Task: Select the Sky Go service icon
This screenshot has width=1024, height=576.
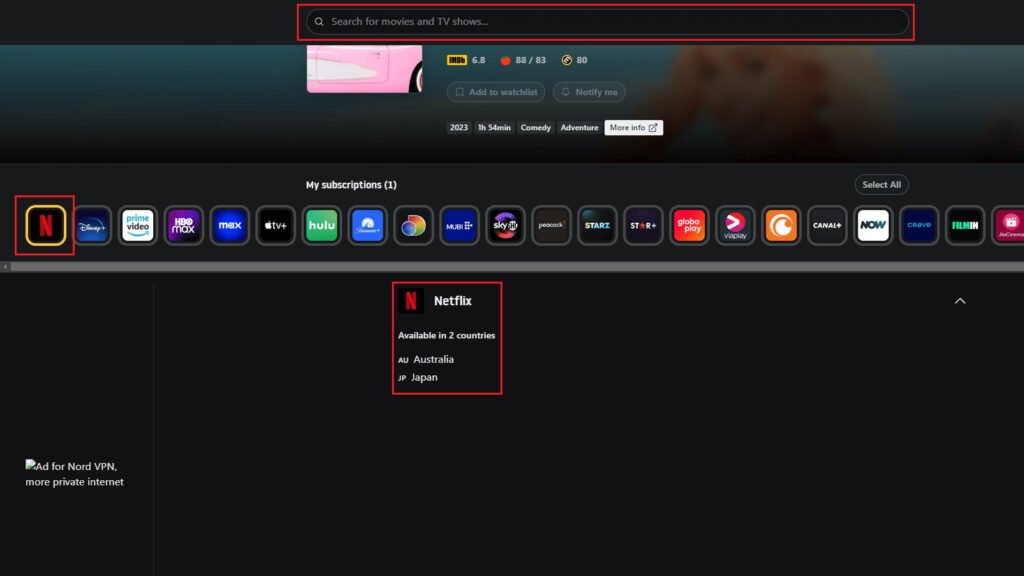Action: click(505, 225)
